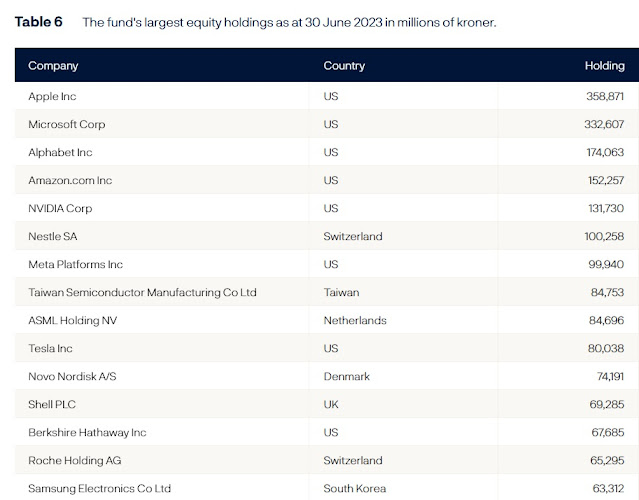Click Novo Nordisk's holding value 74,191
Viewport: 639px width, 500px height.
[x=610, y=377]
